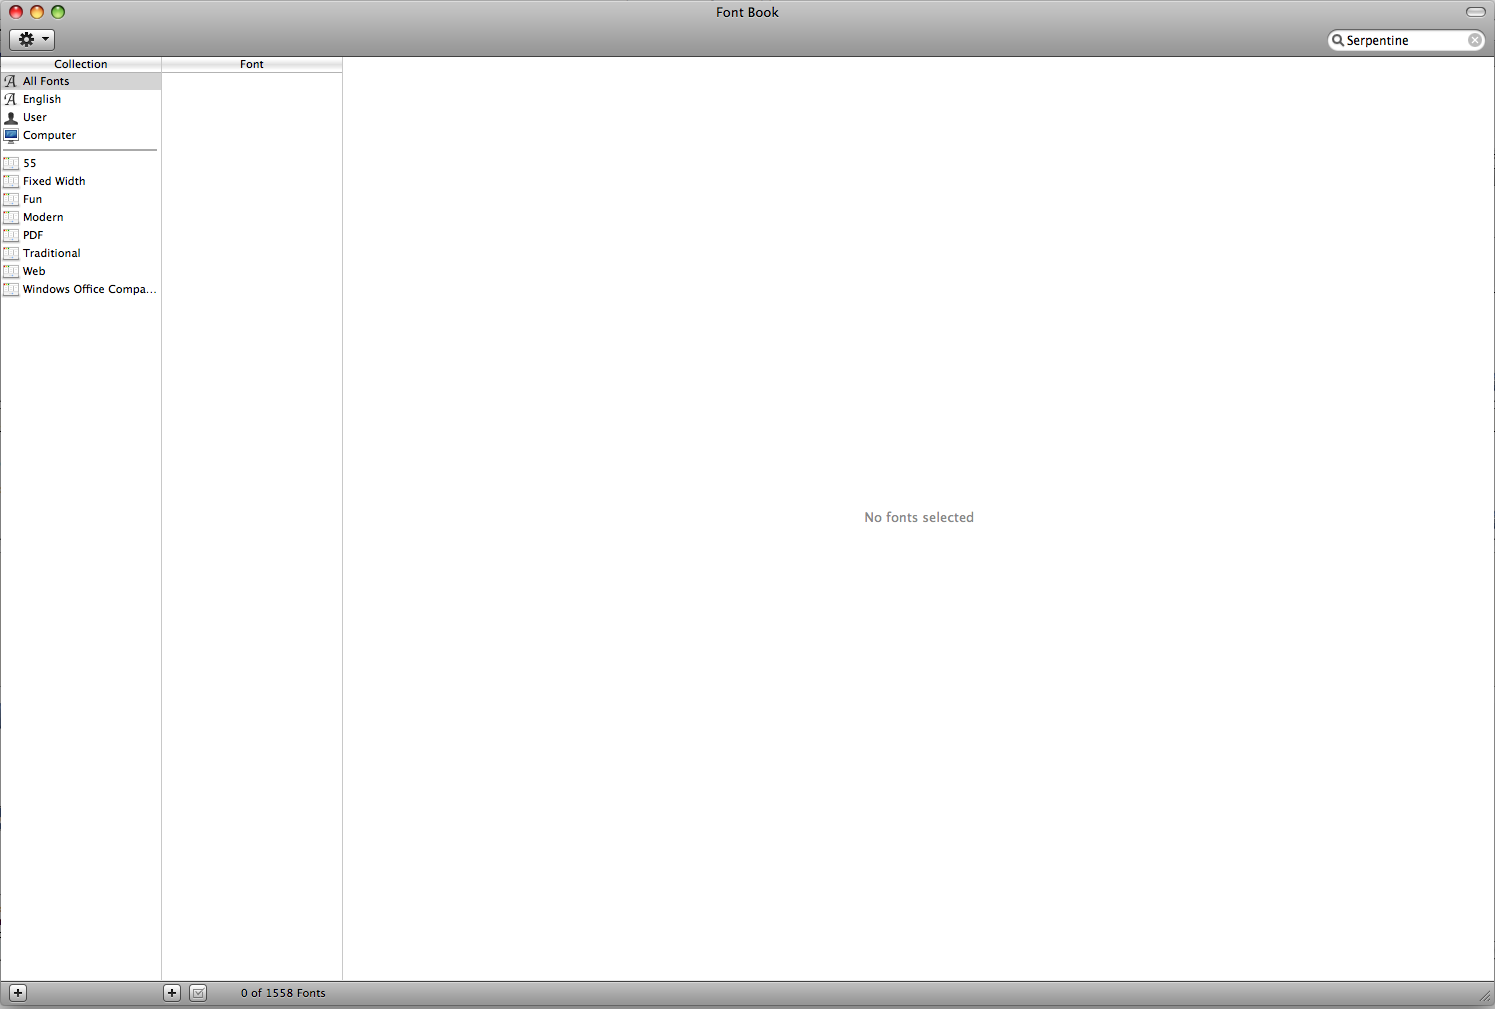Image resolution: width=1495 pixels, height=1009 pixels.
Task: Select the PDF collection
Action: pyautogui.click(x=80, y=235)
